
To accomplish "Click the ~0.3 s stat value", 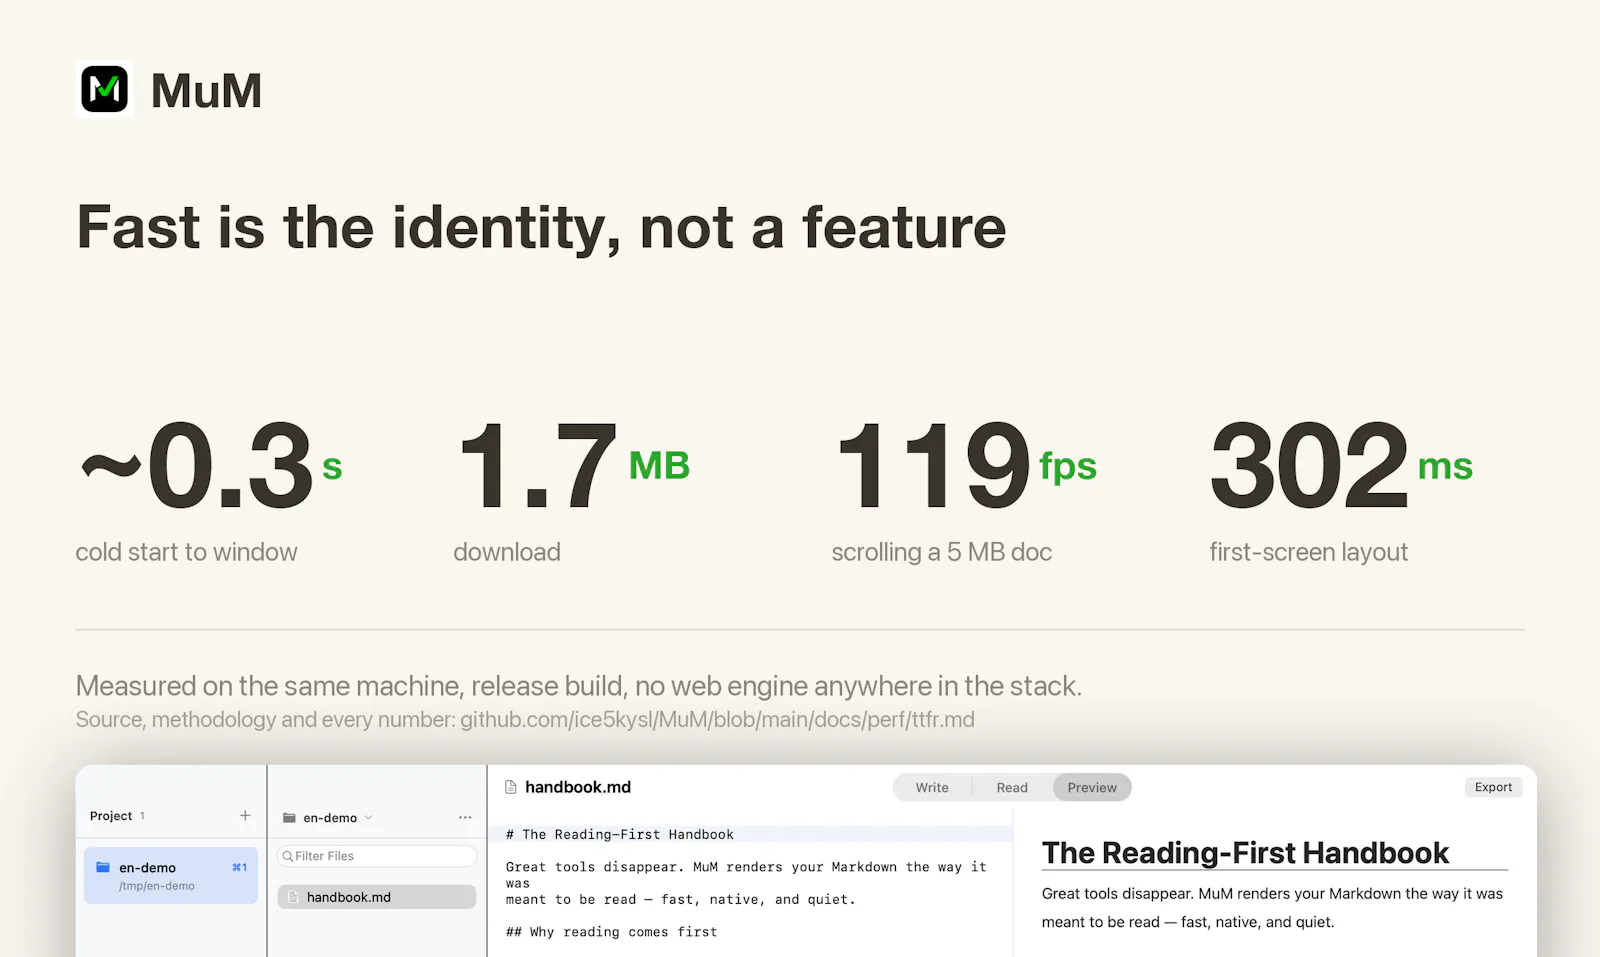I will [211, 466].
